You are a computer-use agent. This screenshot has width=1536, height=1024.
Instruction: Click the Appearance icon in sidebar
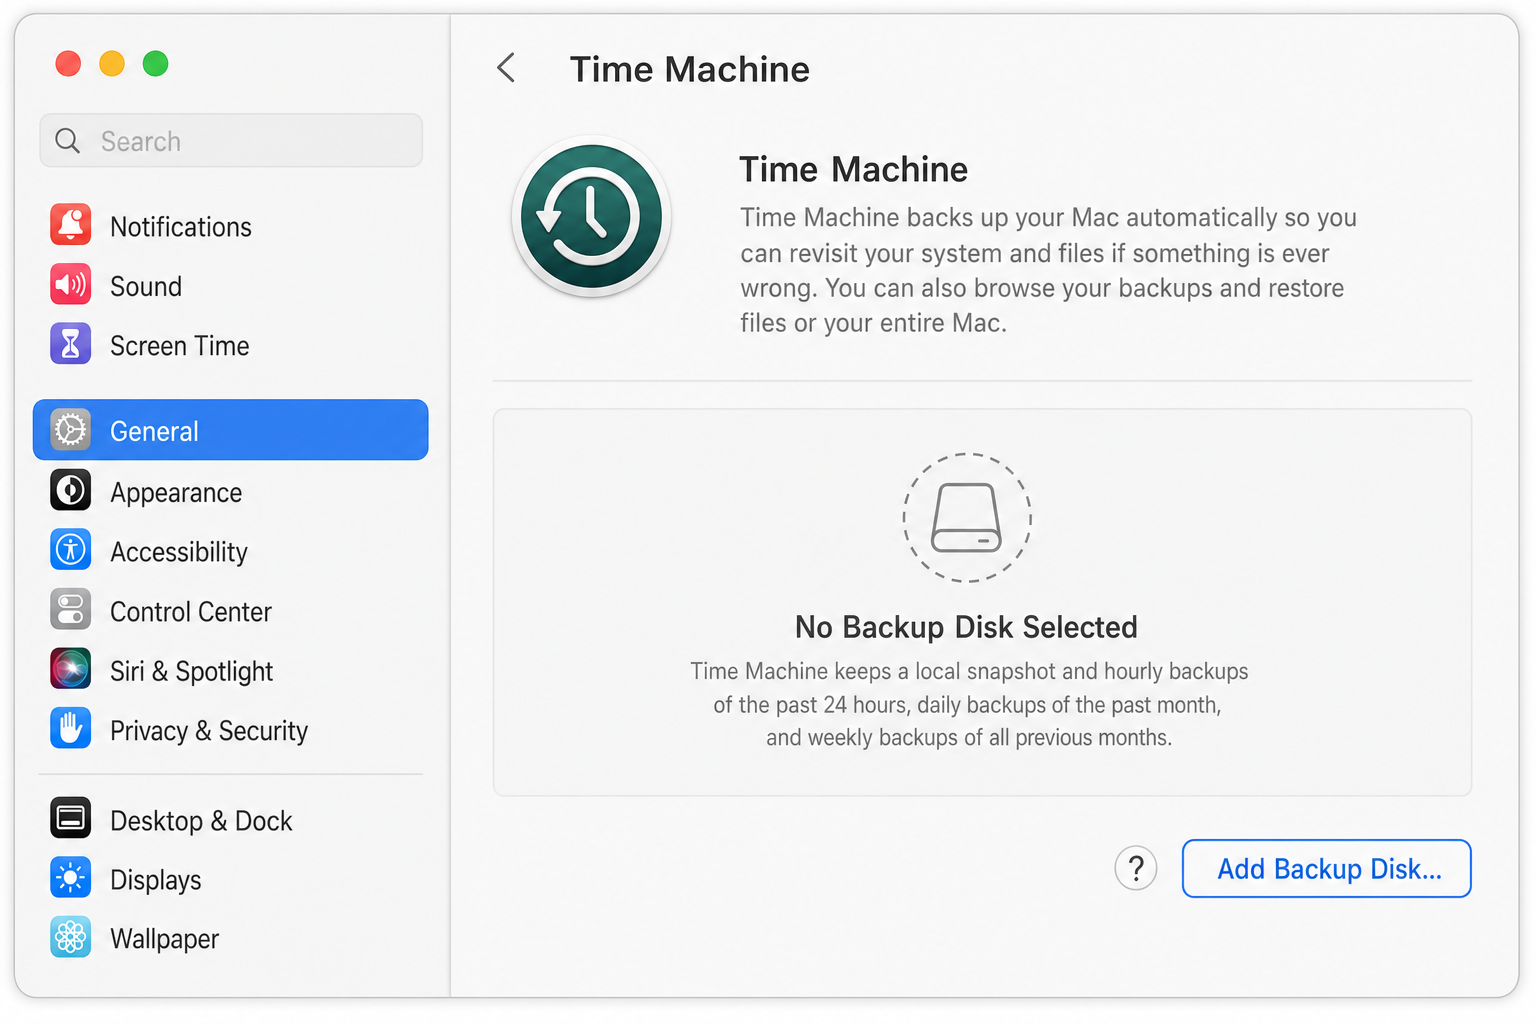pos(70,491)
